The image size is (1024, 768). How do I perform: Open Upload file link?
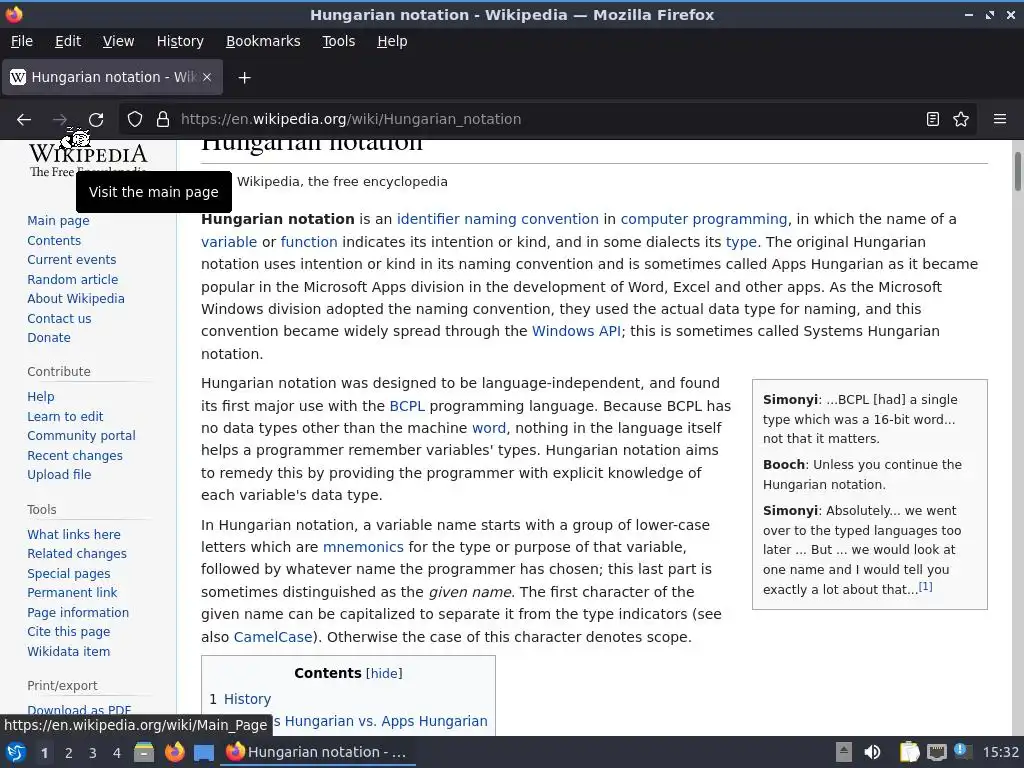click(x=59, y=475)
